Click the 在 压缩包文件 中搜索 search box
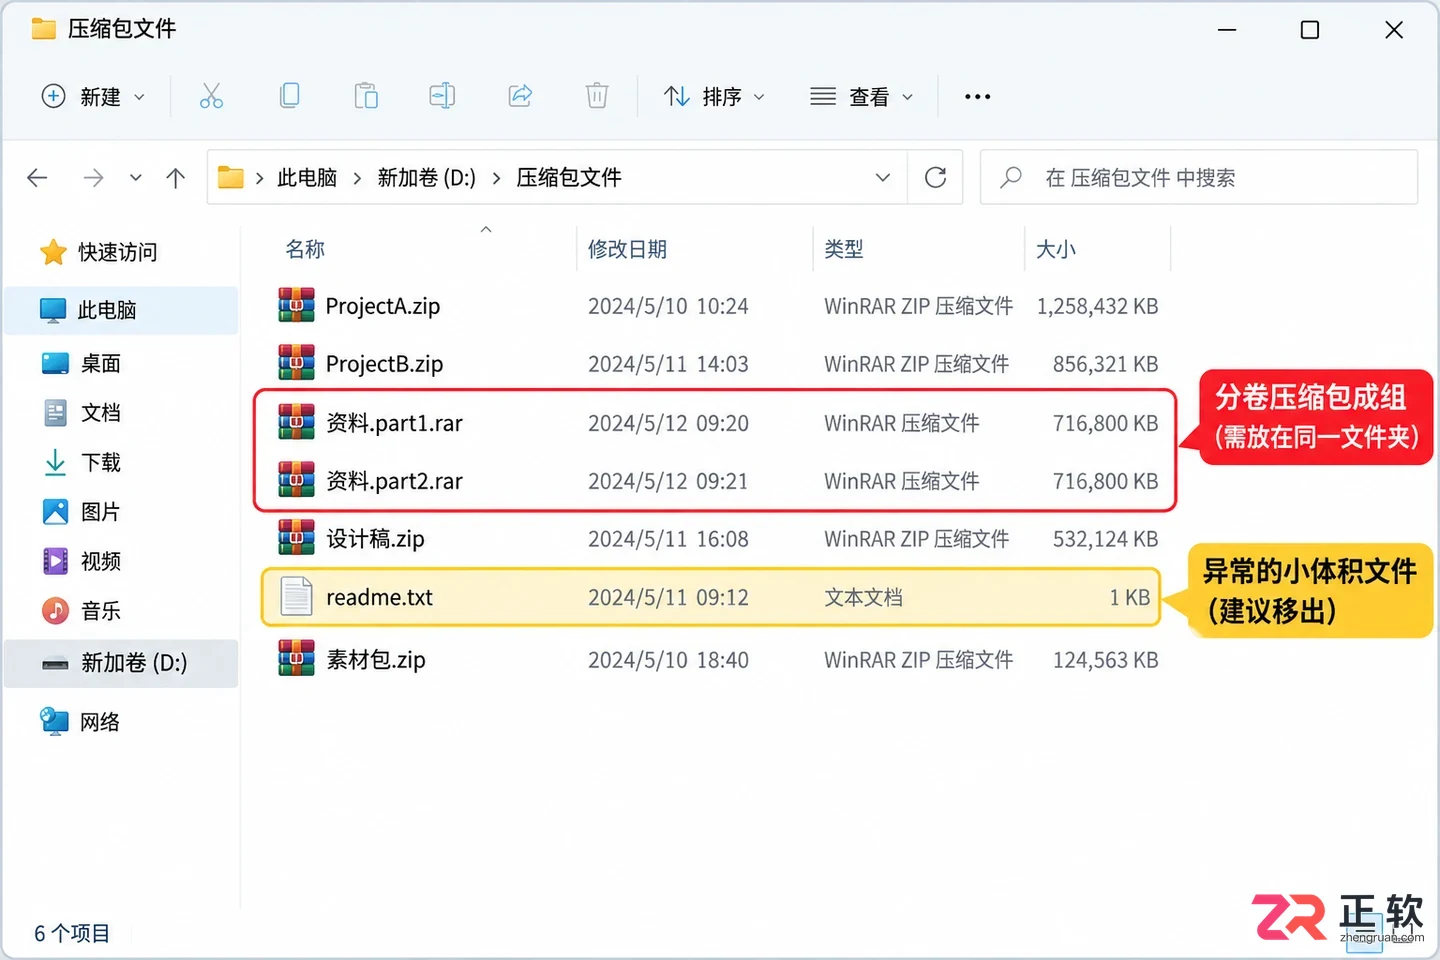The height and width of the screenshot is (960, 1440). tap(1198, 177)
